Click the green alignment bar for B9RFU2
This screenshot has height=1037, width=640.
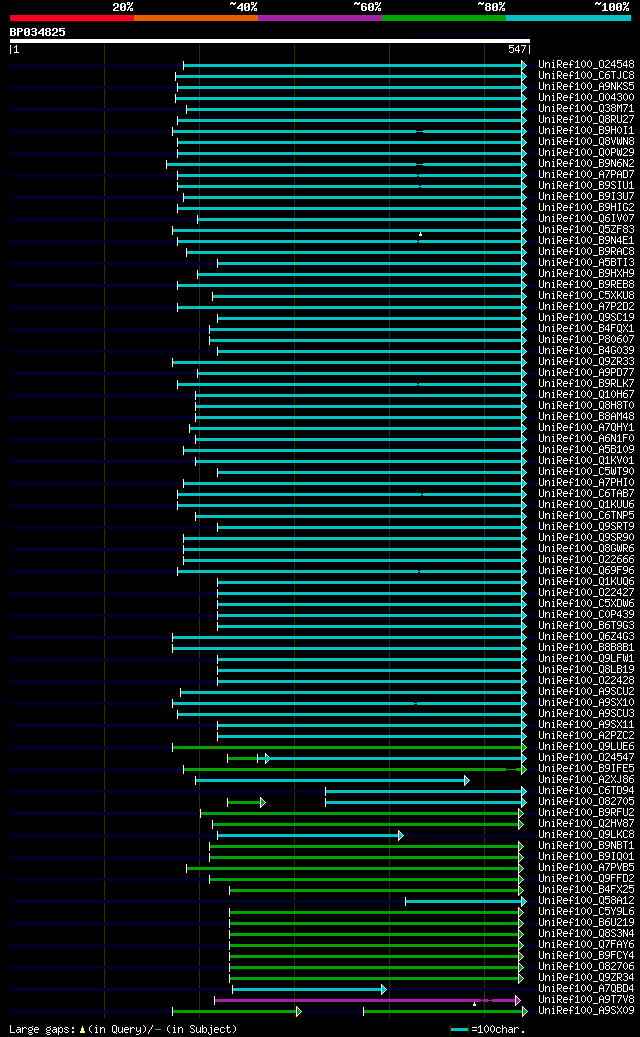[362, 813]
